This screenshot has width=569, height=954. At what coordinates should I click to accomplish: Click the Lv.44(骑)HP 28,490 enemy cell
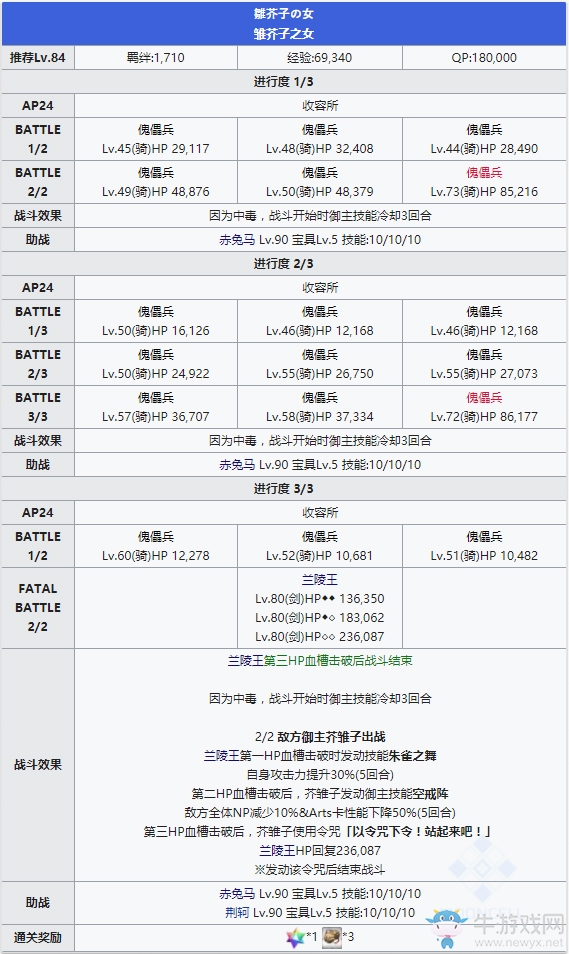(x=484, y=139)
